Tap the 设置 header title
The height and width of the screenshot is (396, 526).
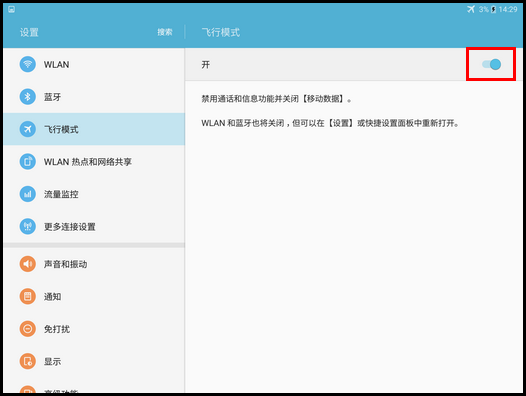pyautogui.click(x=29, y=32)
